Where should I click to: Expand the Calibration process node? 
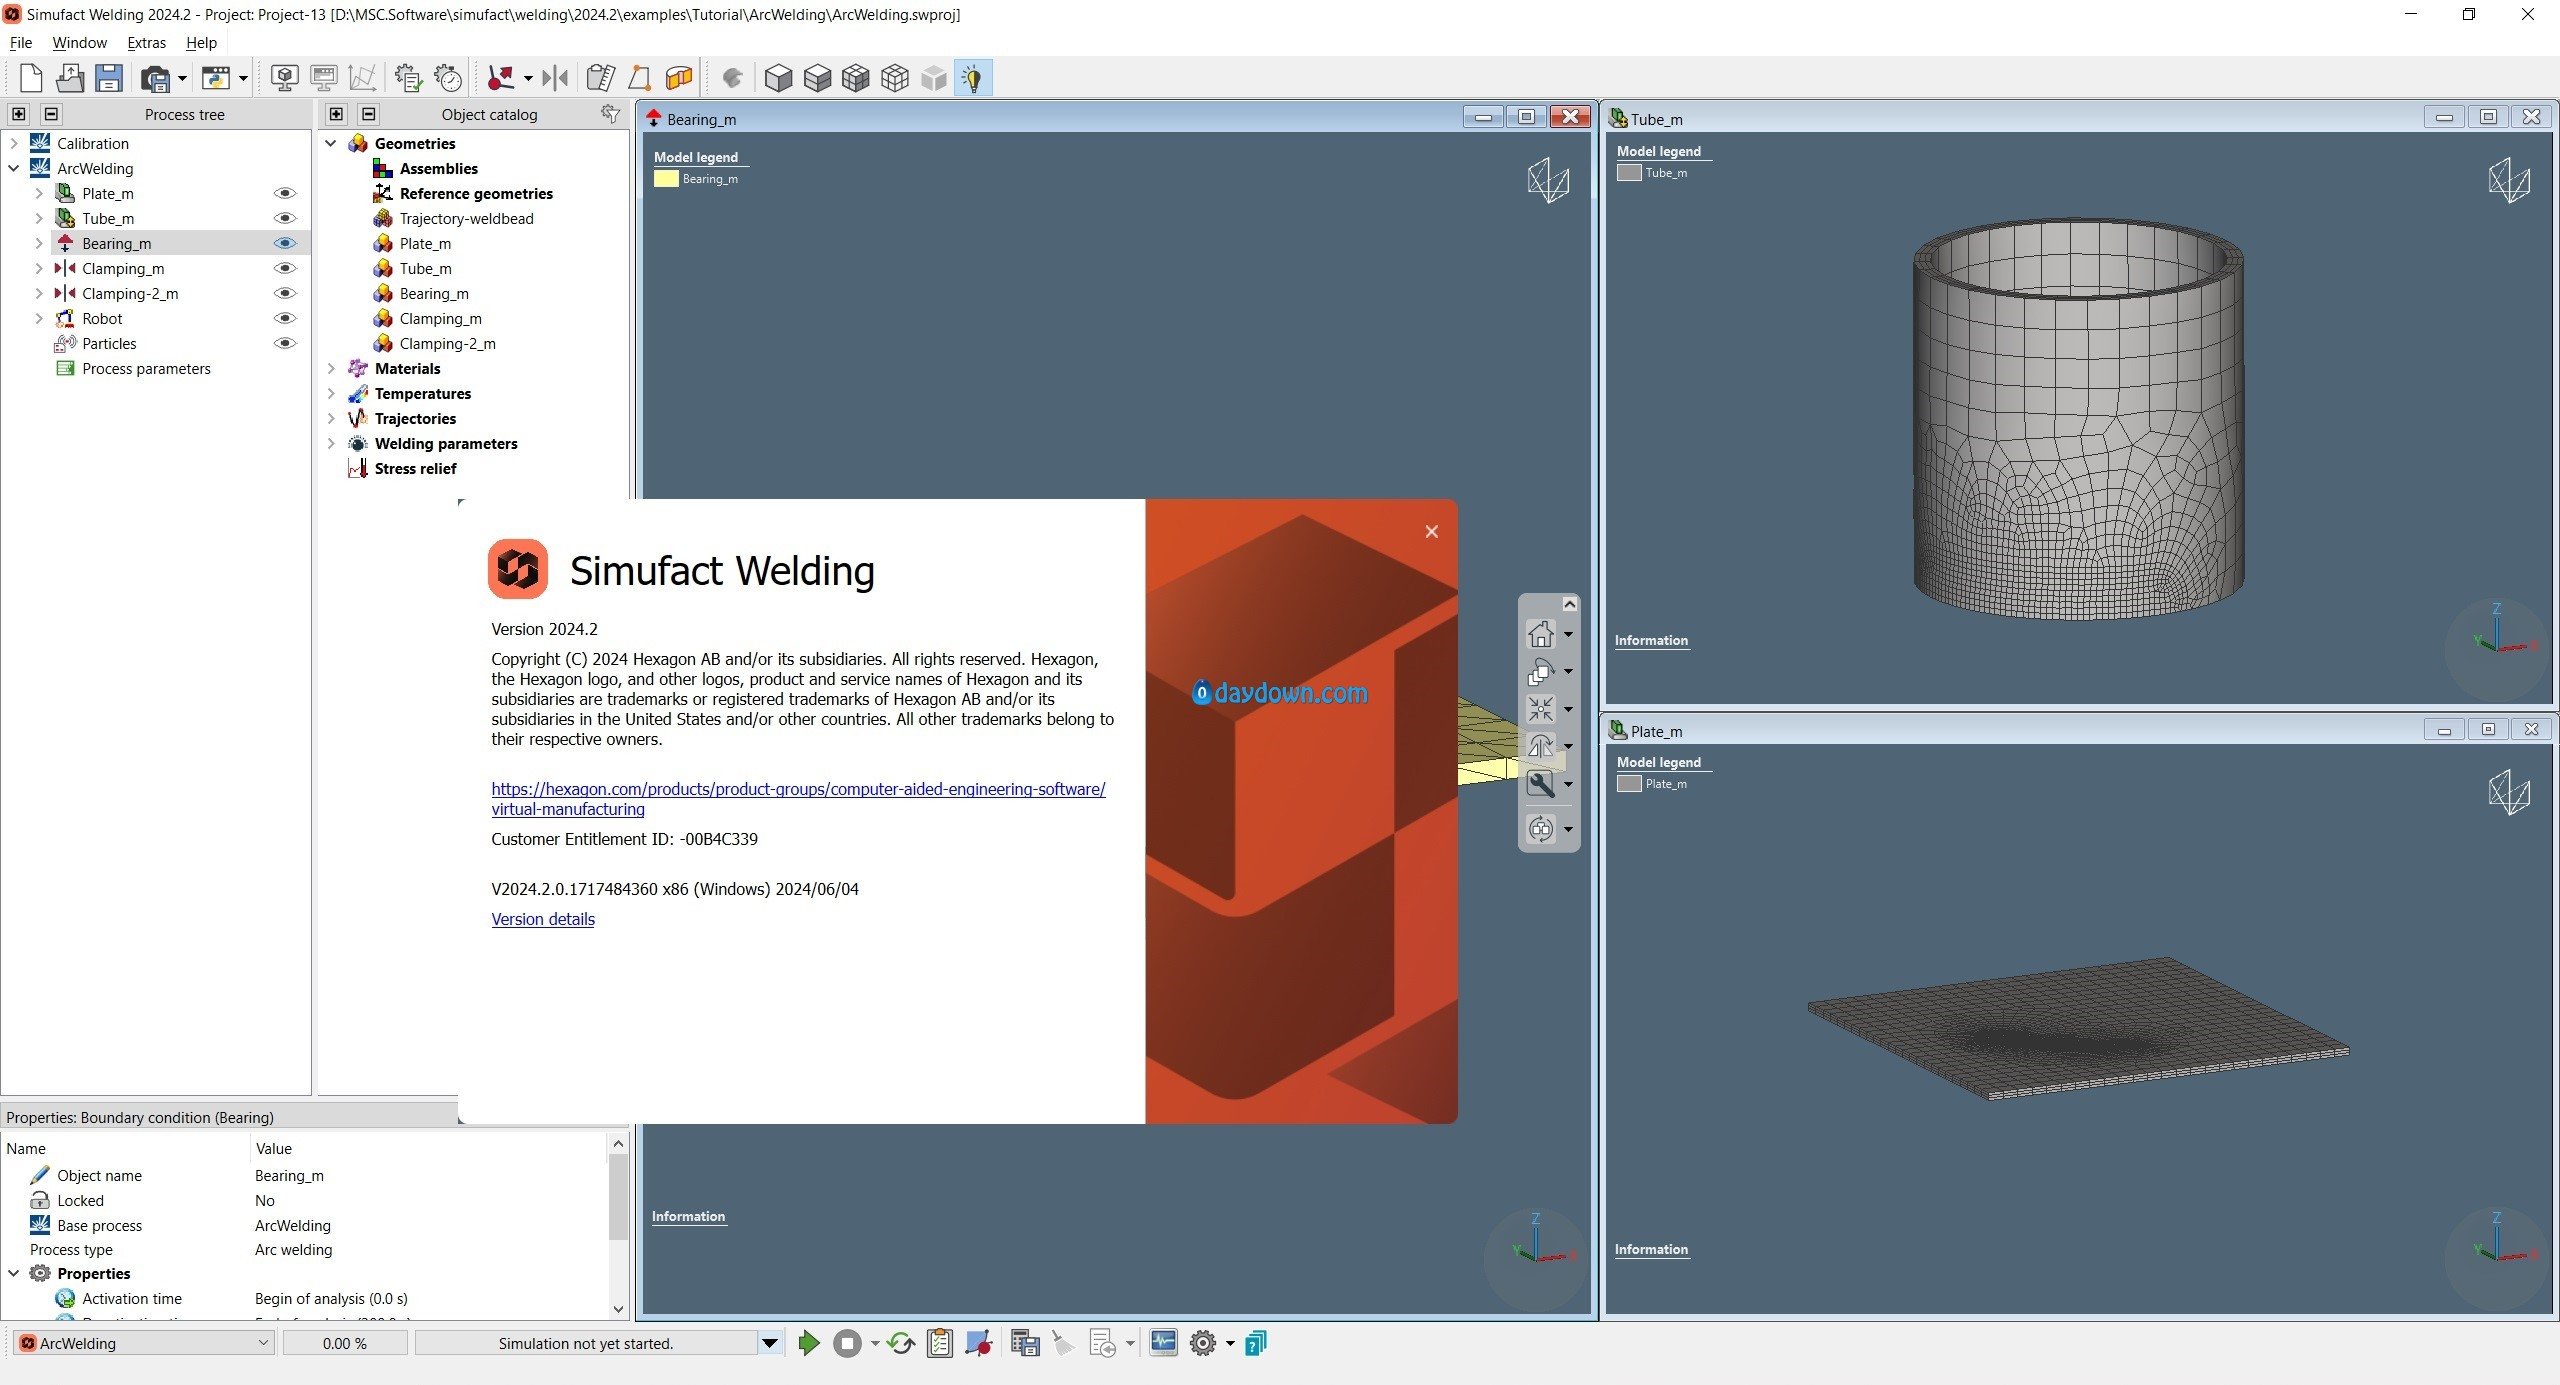(14, 143)
